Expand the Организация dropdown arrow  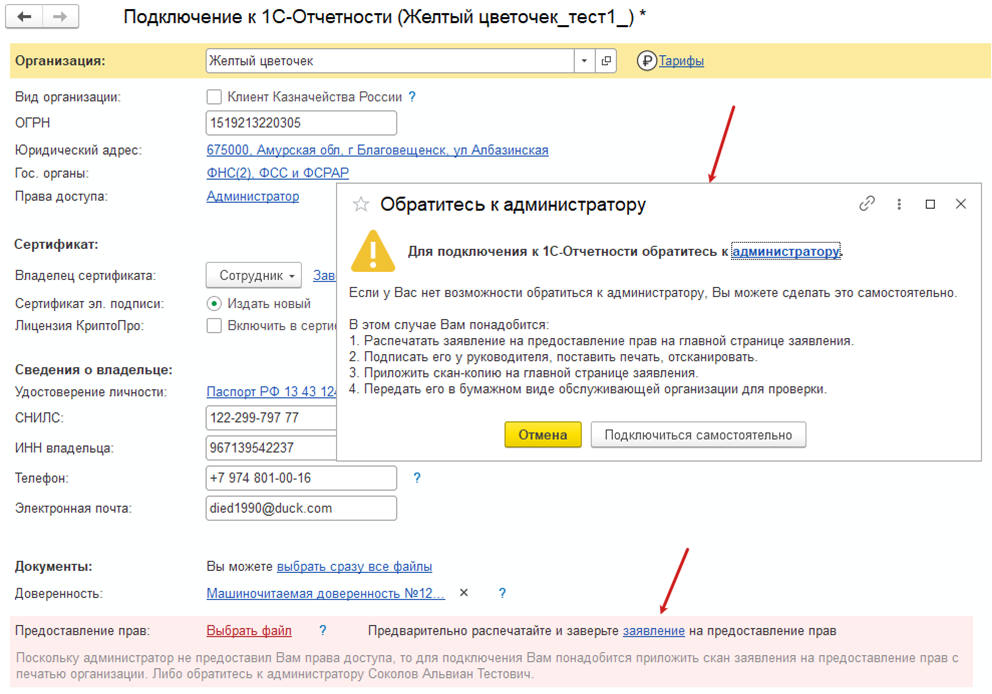[584, 61]
